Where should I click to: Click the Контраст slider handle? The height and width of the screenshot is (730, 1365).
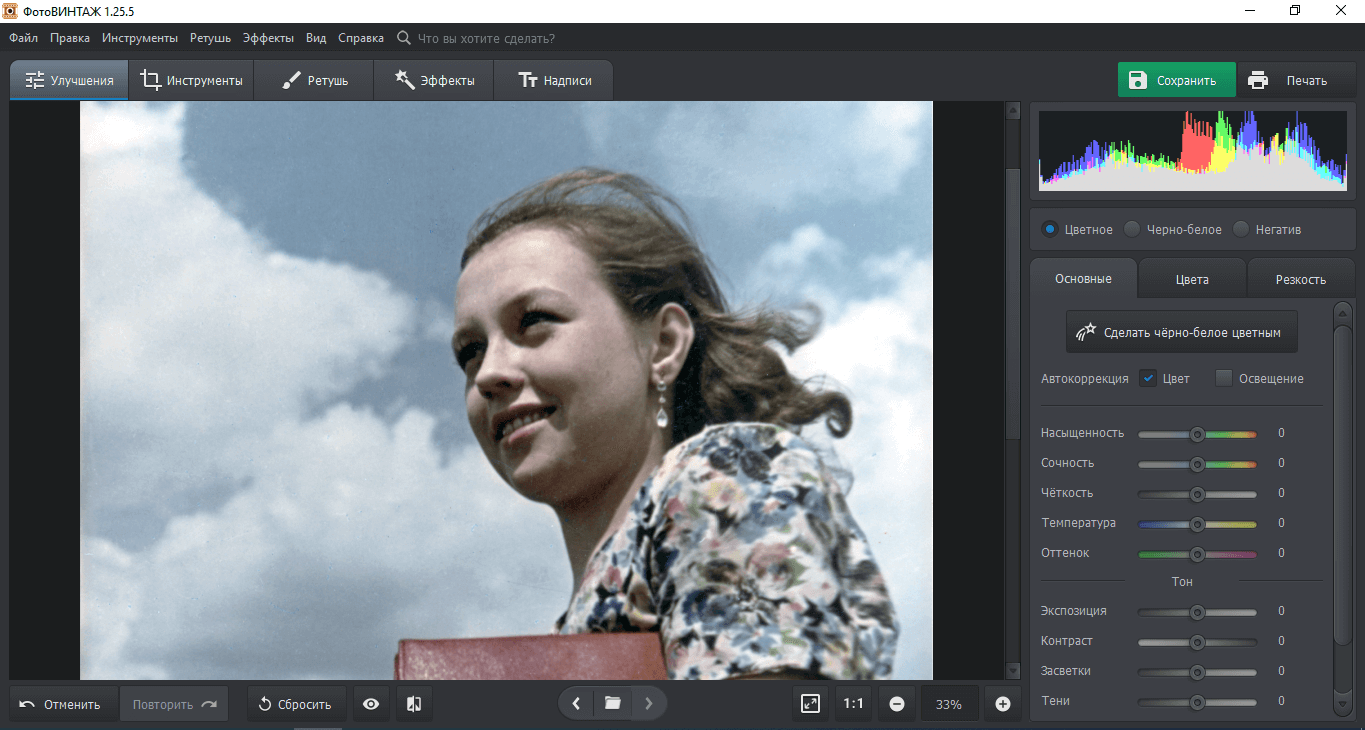coord(1197,642)
